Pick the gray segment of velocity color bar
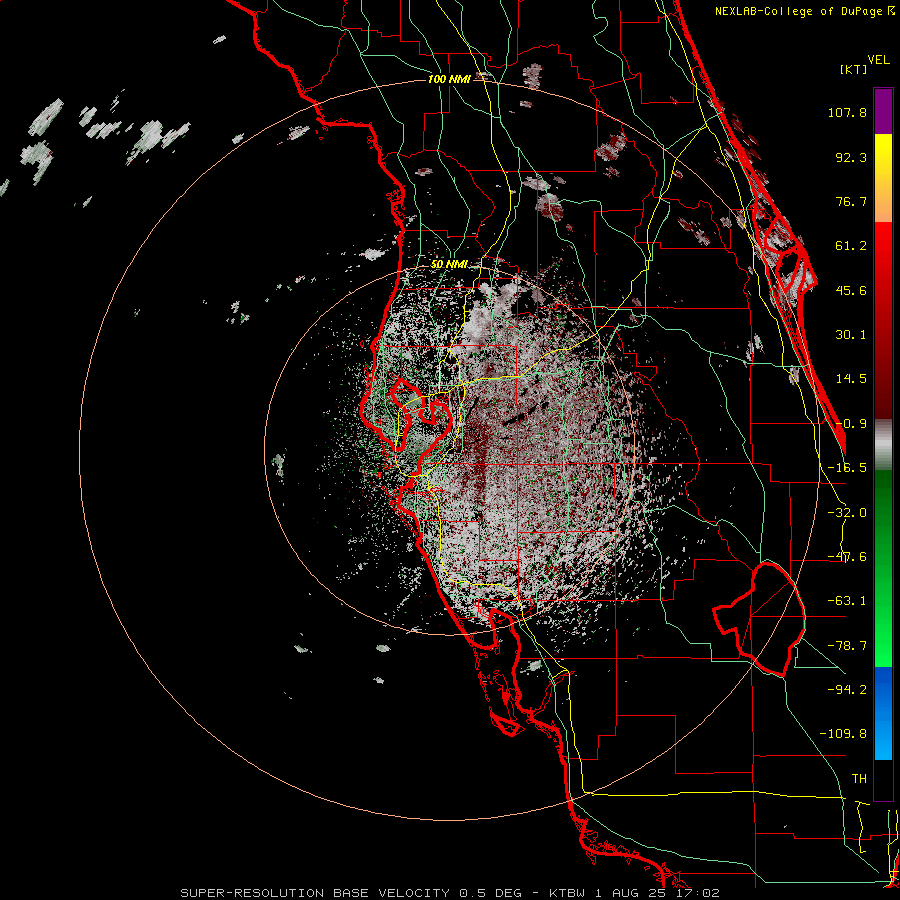This screenshot has width=900, height=900. pos(883,445)
